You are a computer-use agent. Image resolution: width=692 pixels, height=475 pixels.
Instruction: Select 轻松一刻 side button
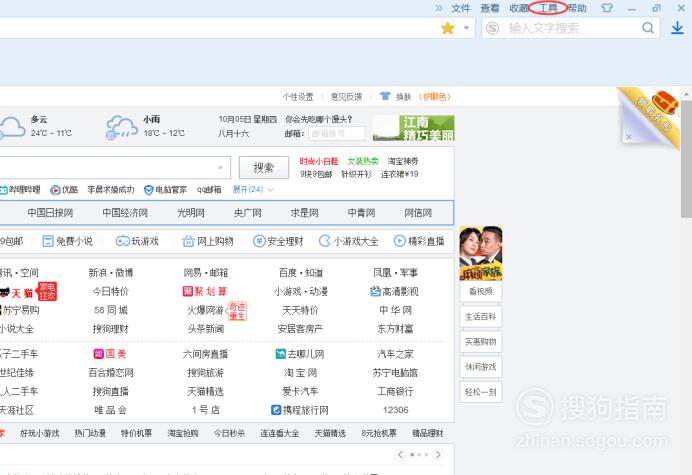pyautogui.click(x=481, y=392)
